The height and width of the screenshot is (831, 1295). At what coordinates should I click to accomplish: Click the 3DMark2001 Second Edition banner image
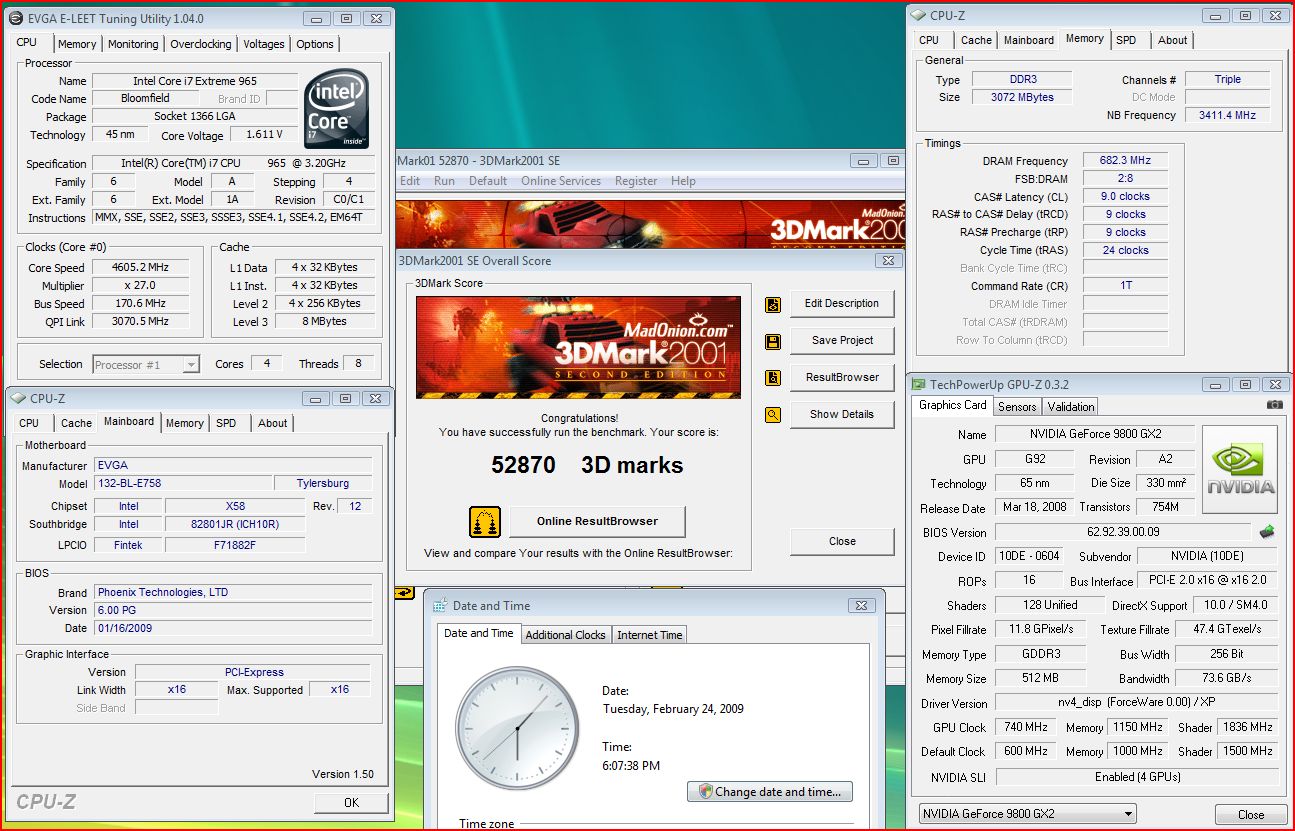[x=578, y=348]
